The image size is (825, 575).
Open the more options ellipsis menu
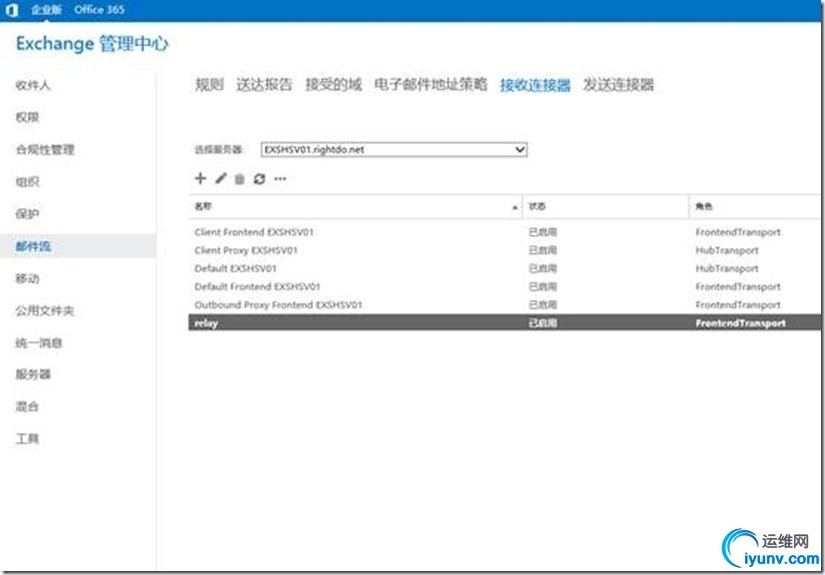click(280, 179)
